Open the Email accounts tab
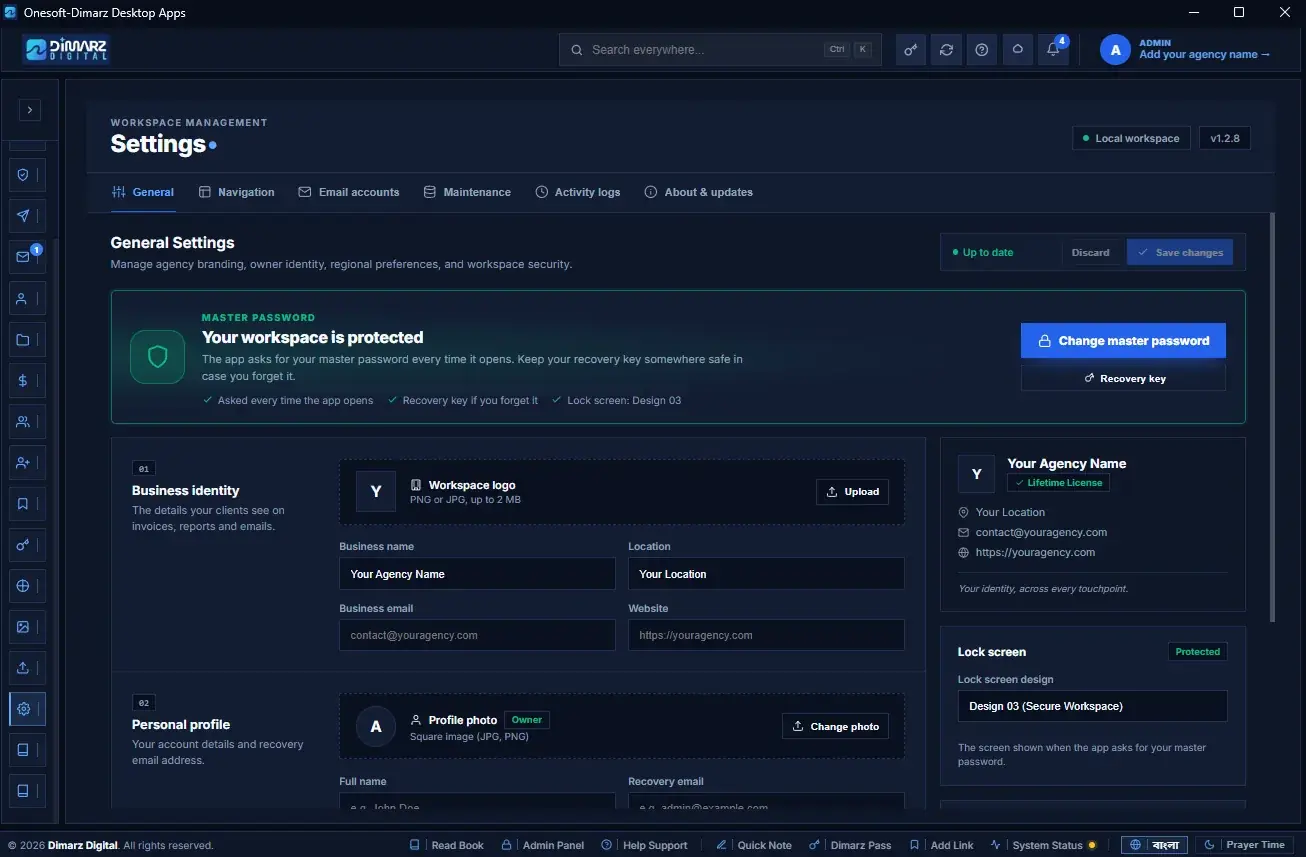 tap(348, 192)
